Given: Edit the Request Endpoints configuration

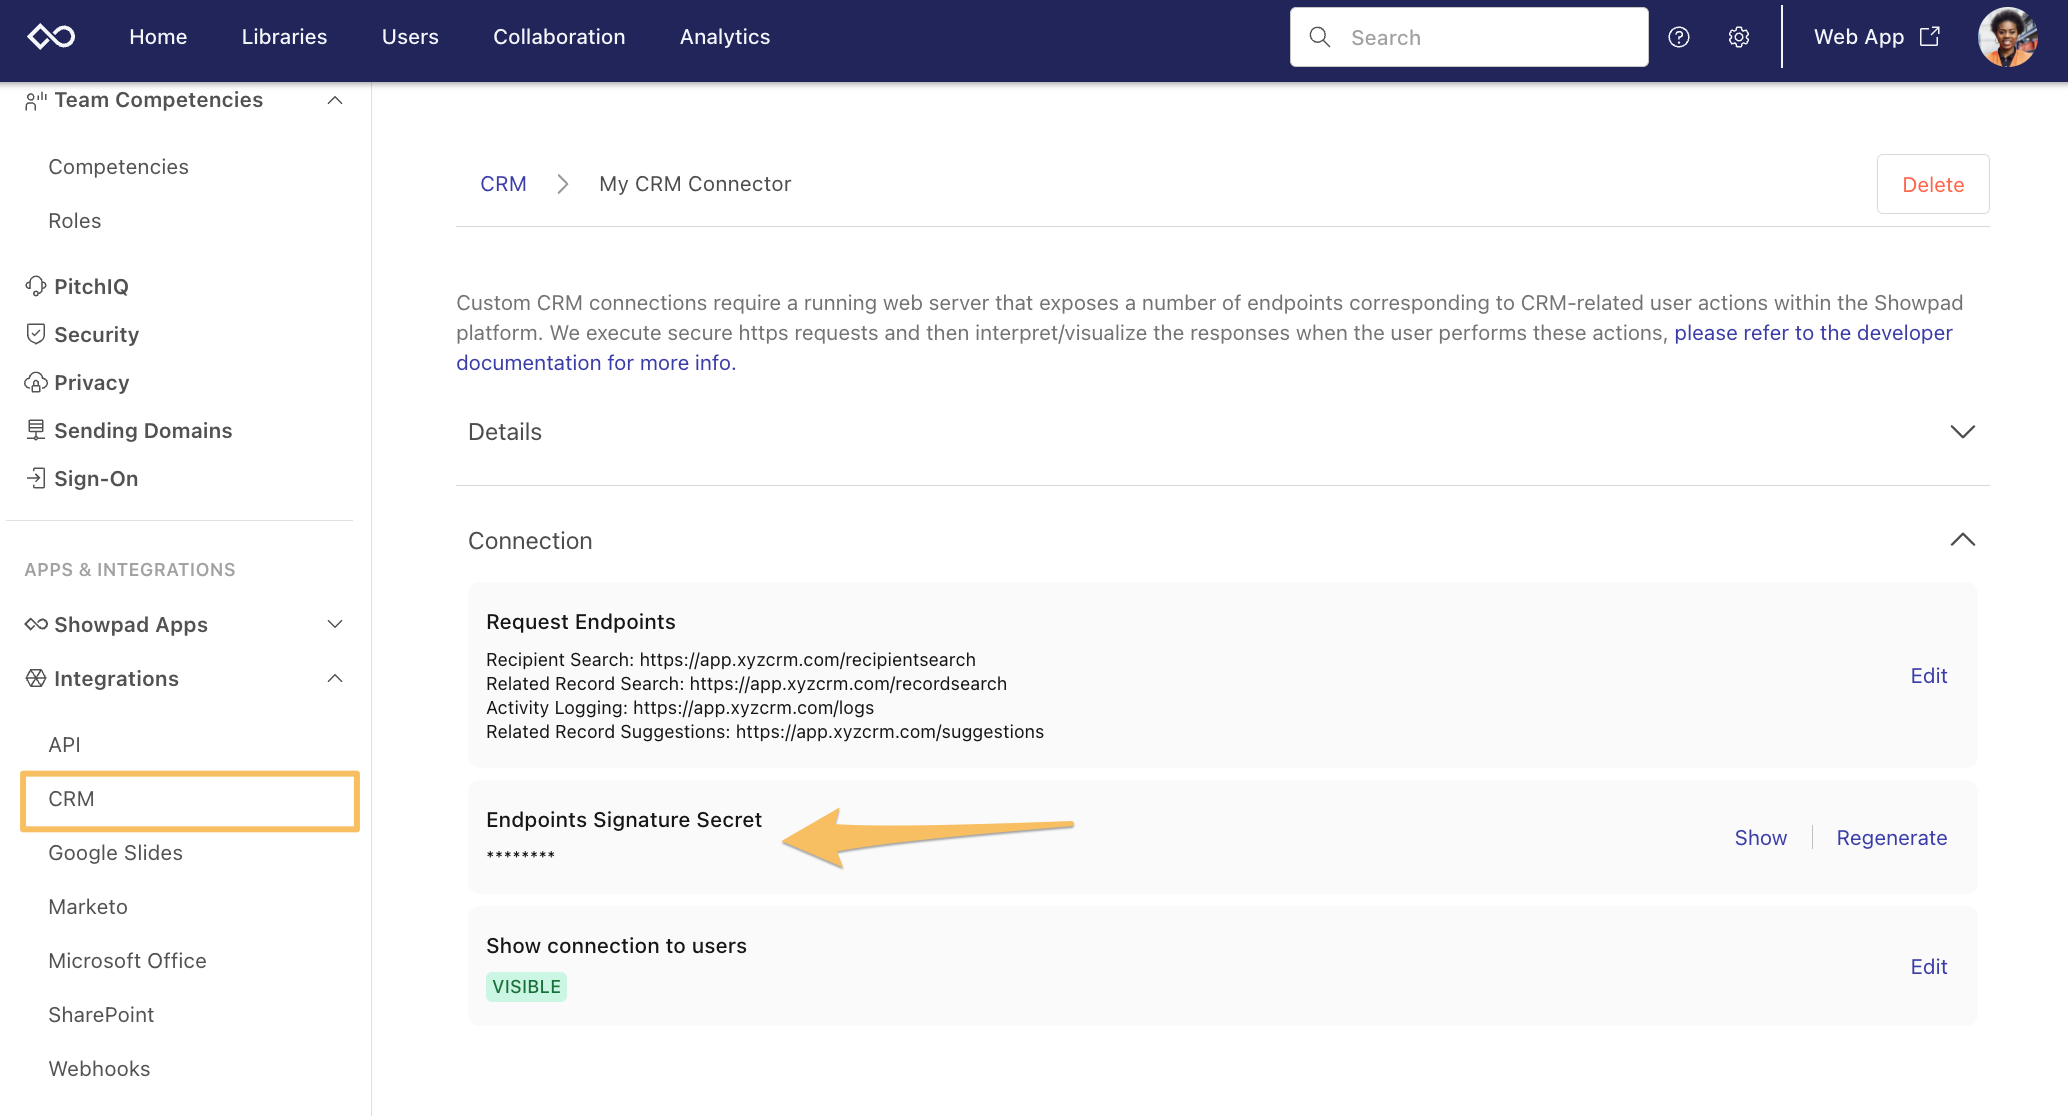Looking at the screenshot, I should [x=1928, y=675].
